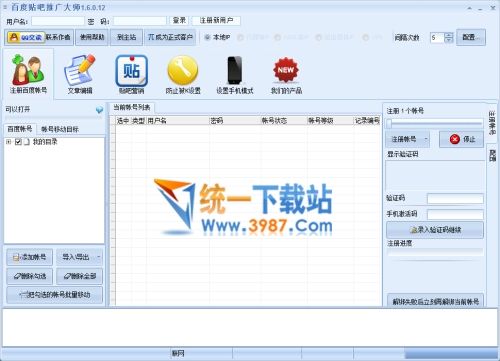Adjust the account count slider under 注册
Screen dimensions: 500x361
coord(389,124)
